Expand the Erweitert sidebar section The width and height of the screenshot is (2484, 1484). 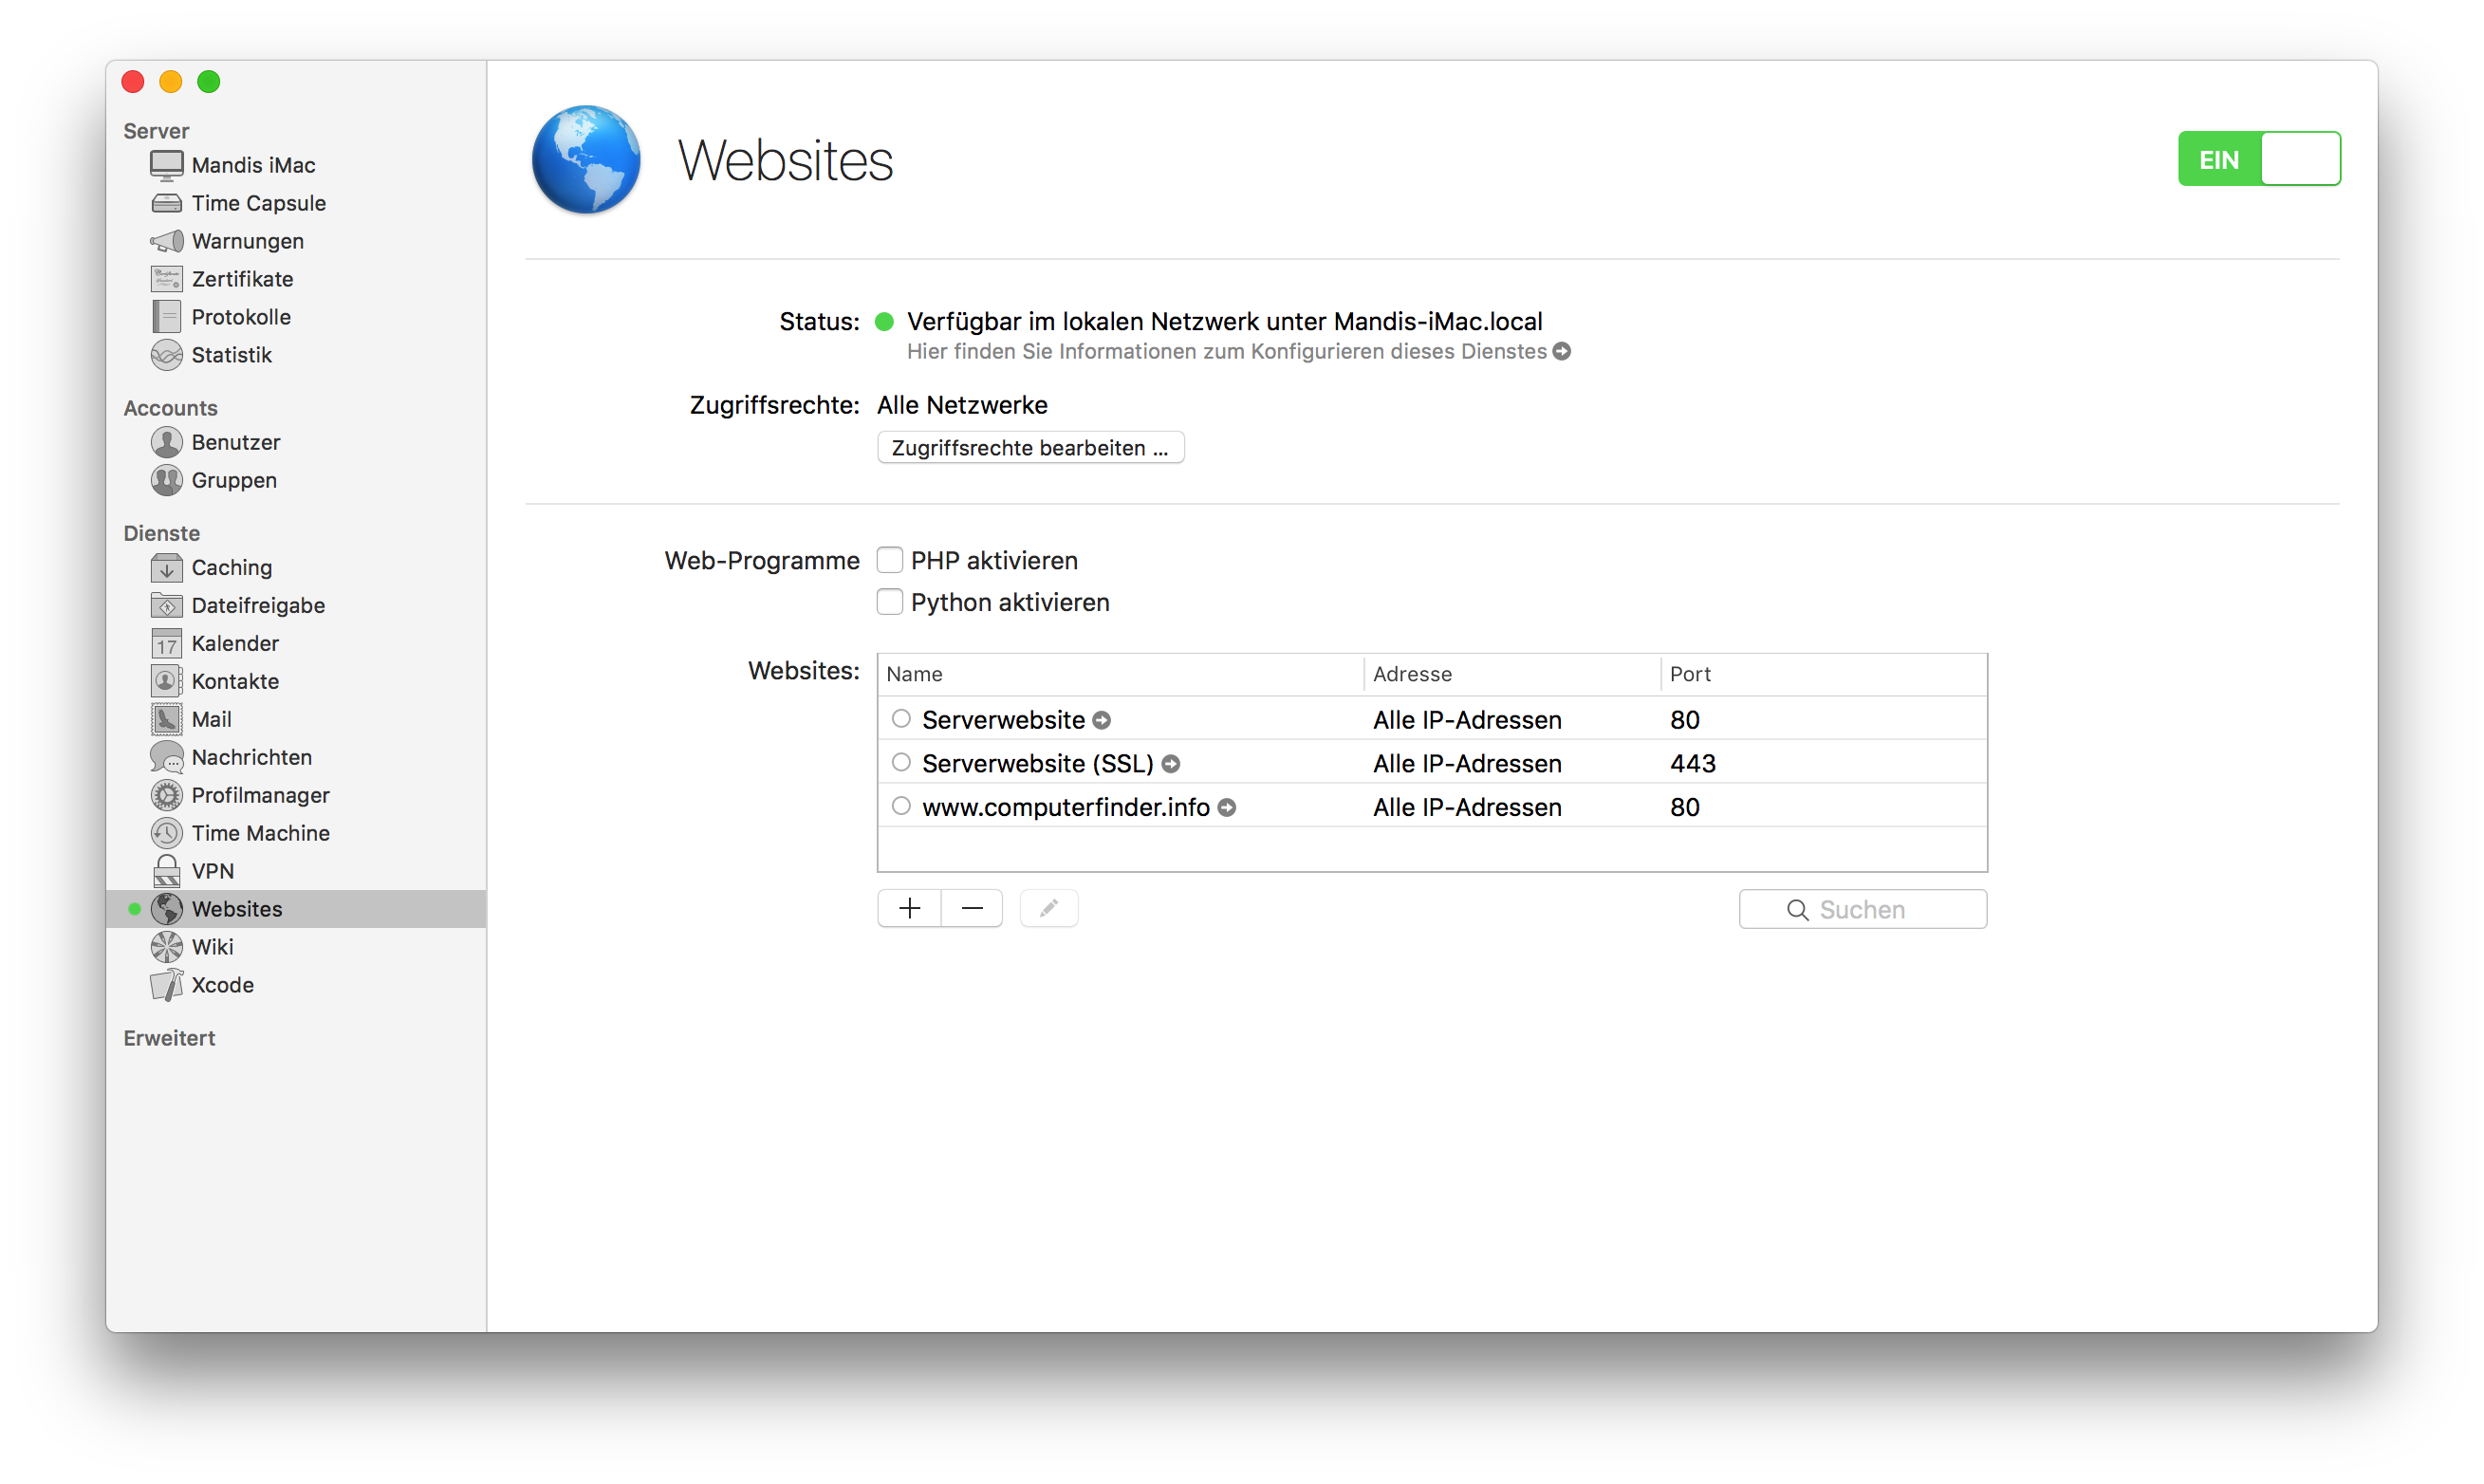(x=169, y=1038)
